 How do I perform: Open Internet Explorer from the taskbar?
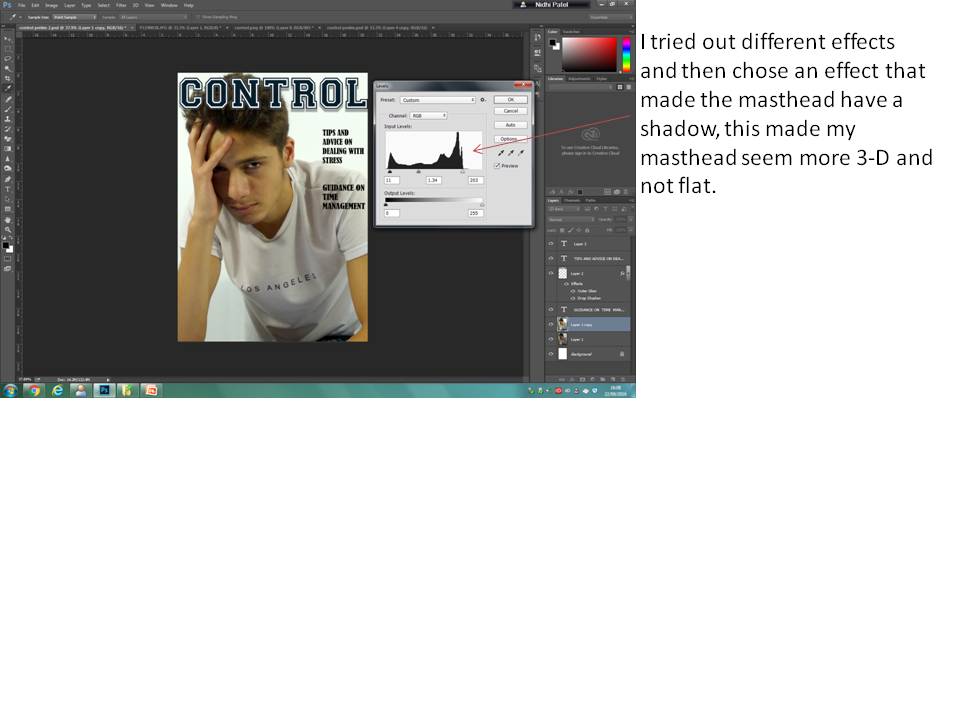pyautogui.click(x=57, y=390)
